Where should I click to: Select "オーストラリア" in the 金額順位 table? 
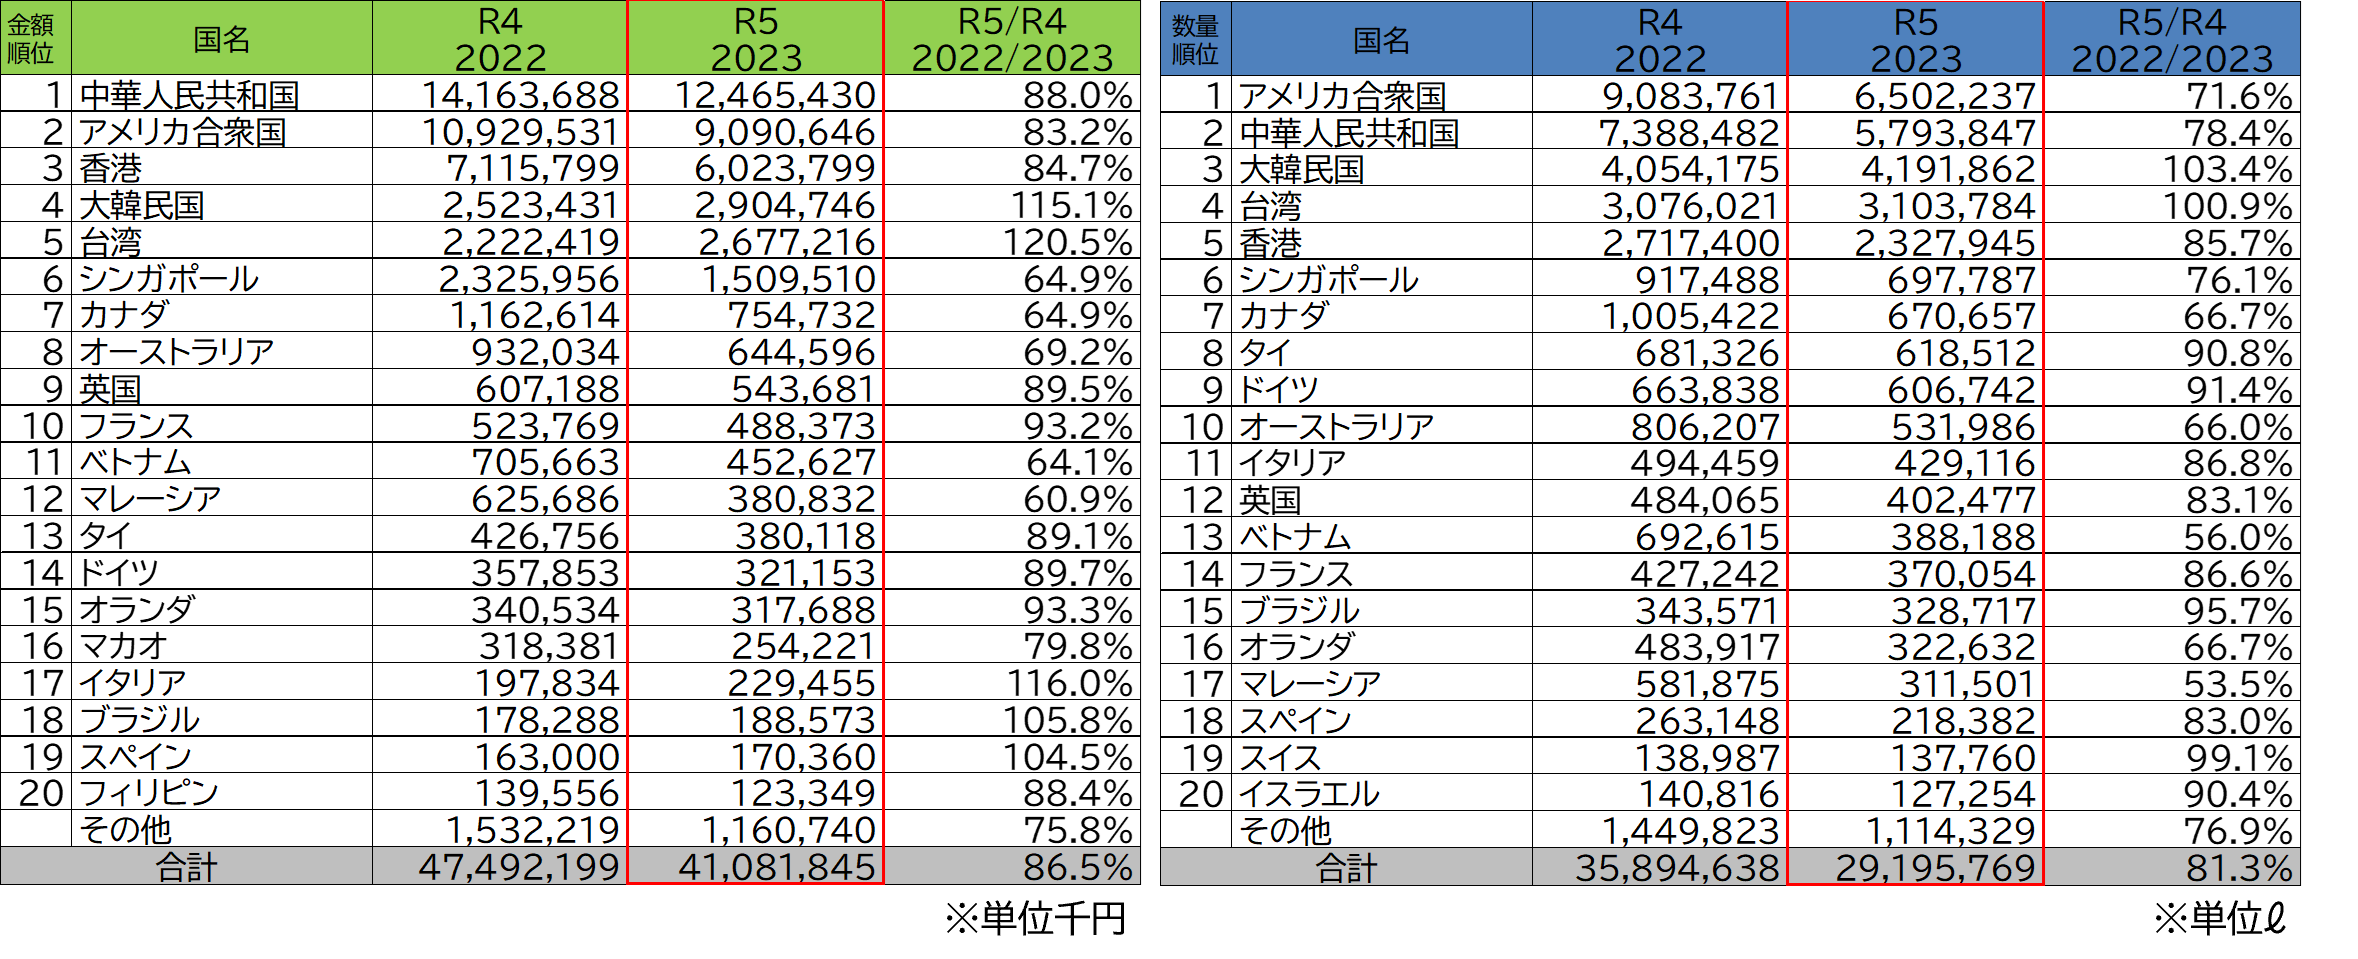222,351
